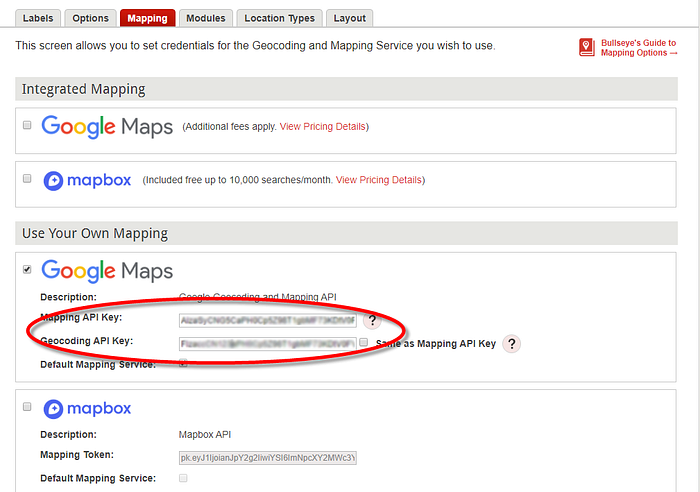
Task: Open help for Mapping API Key
Action: click(372, 321)
